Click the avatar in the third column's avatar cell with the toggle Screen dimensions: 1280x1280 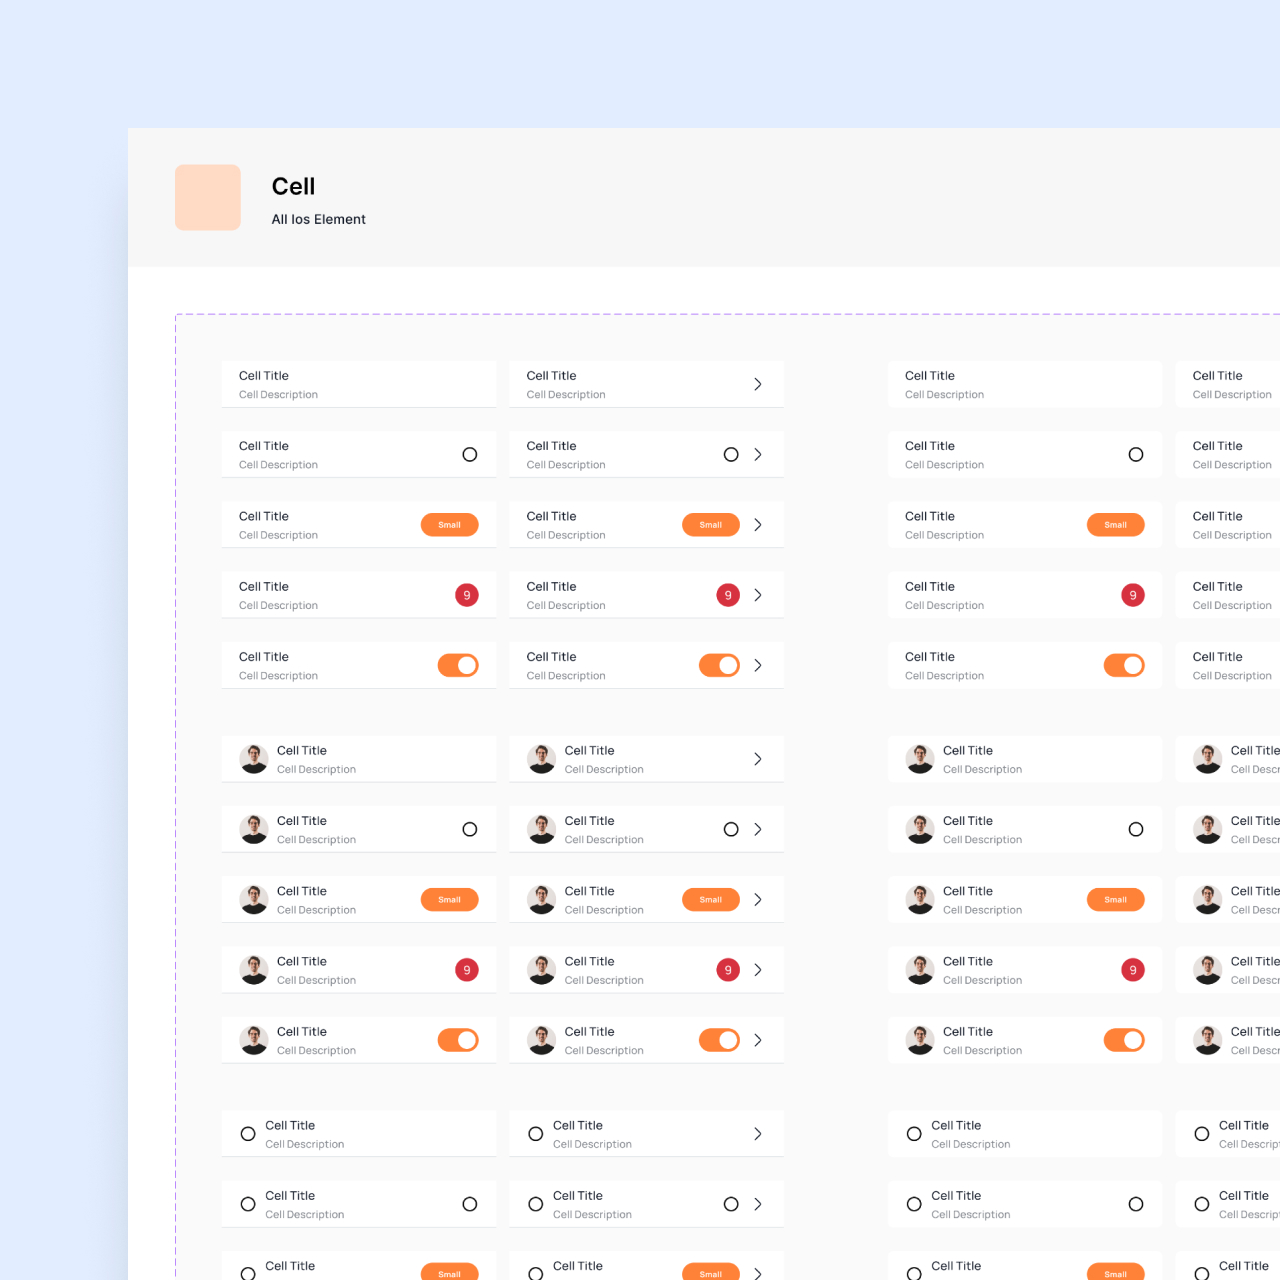[x=920, y=1040]
